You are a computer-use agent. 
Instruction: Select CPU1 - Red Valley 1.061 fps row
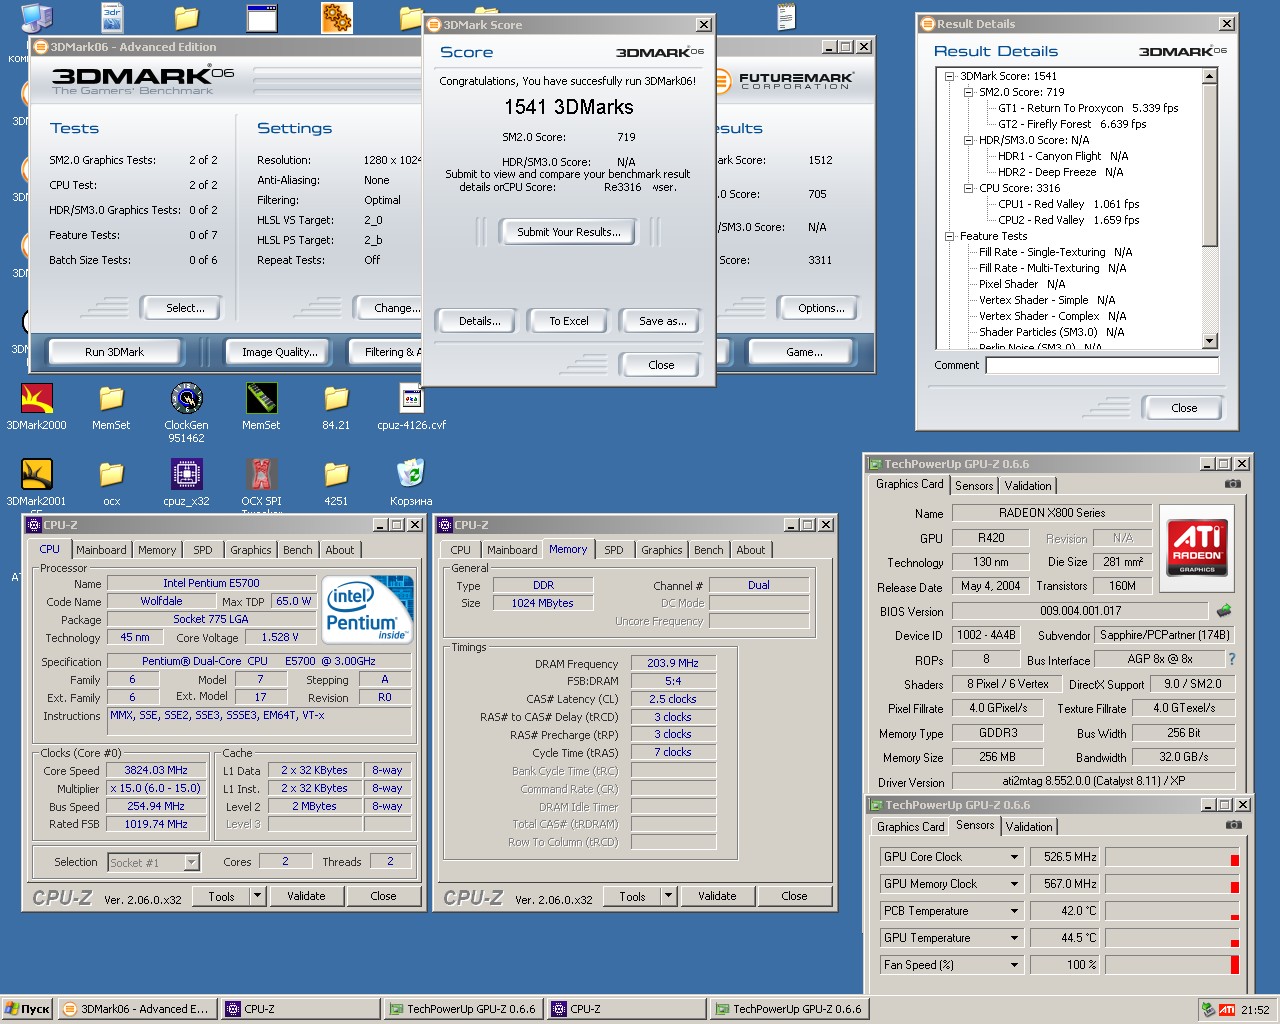pos(1069,204)
